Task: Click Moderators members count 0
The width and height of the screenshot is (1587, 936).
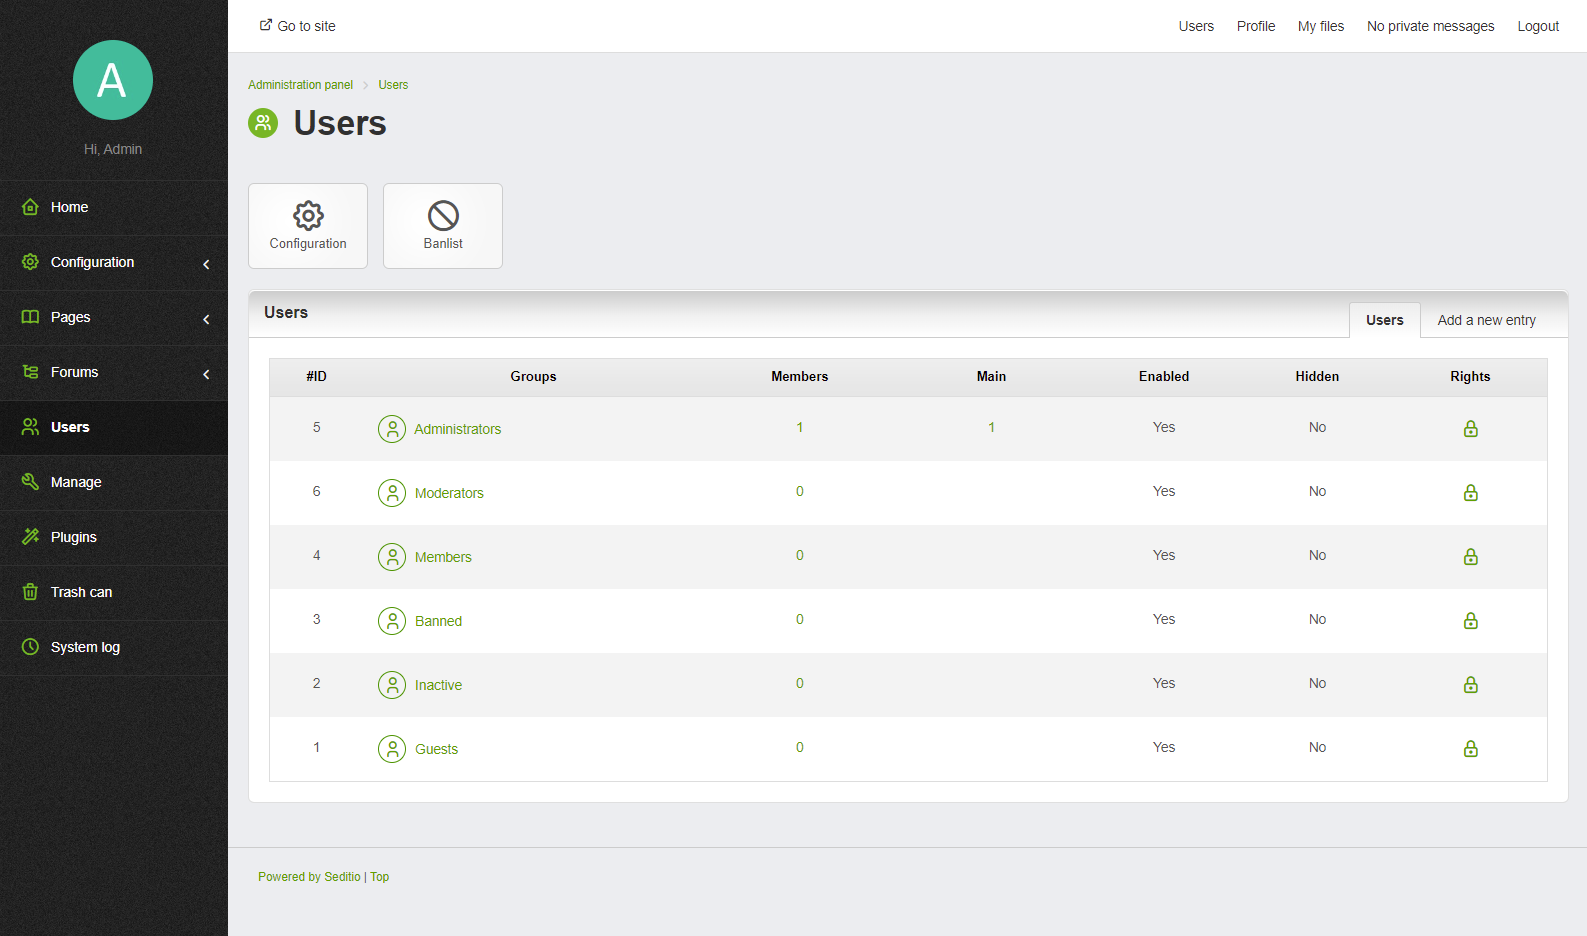Action: (800, 491)
